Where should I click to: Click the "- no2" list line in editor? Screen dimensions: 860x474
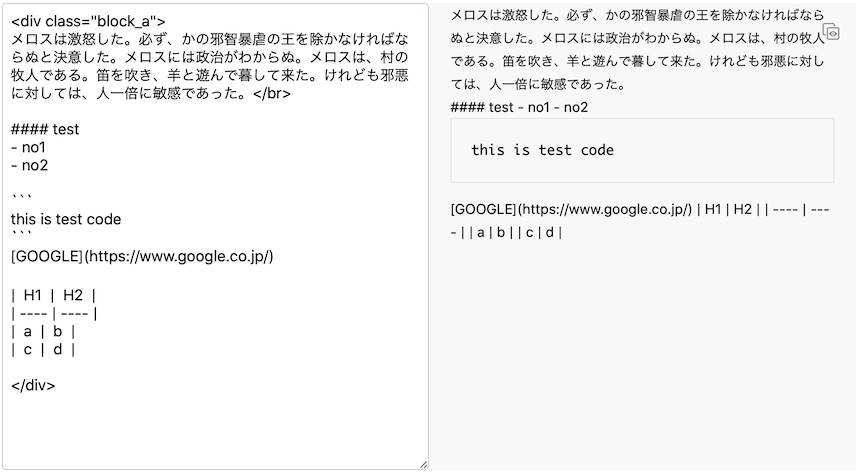(30, 165)
